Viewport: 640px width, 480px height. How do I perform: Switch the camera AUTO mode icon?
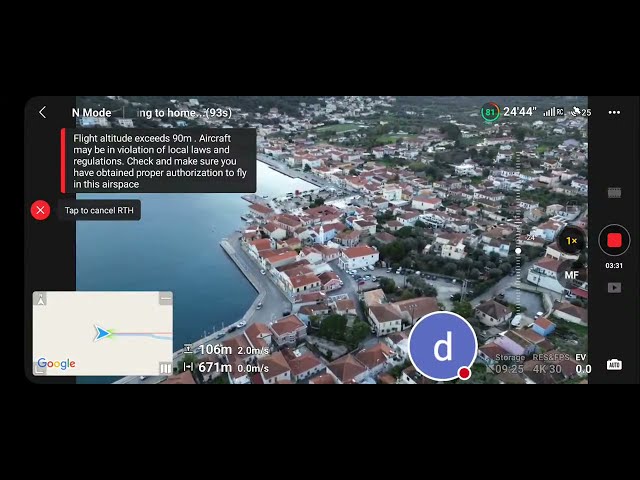(x=614, y=364)
